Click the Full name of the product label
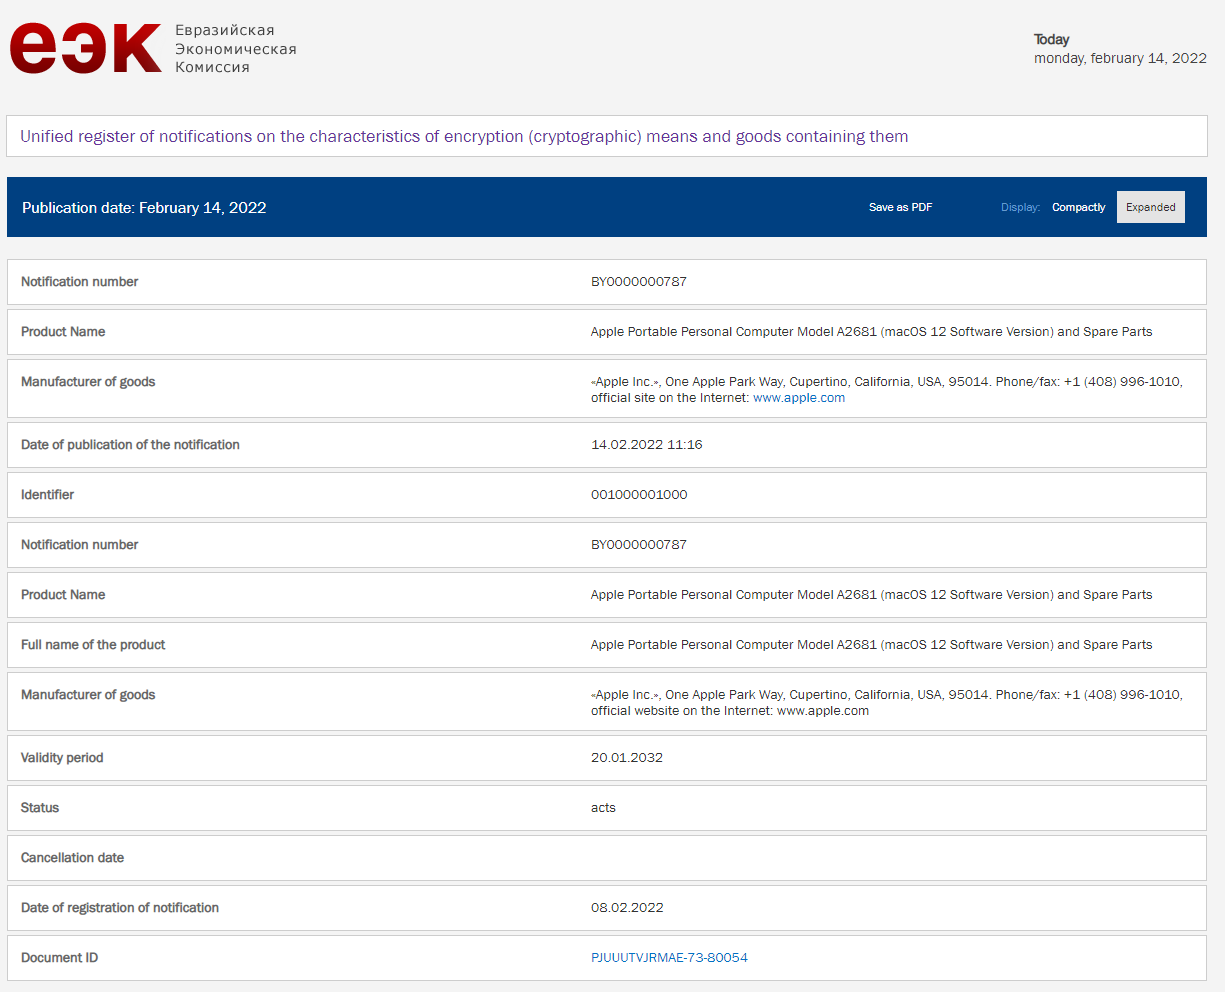The height and width of the screenshot is (992, 1225). click(93, 645)
